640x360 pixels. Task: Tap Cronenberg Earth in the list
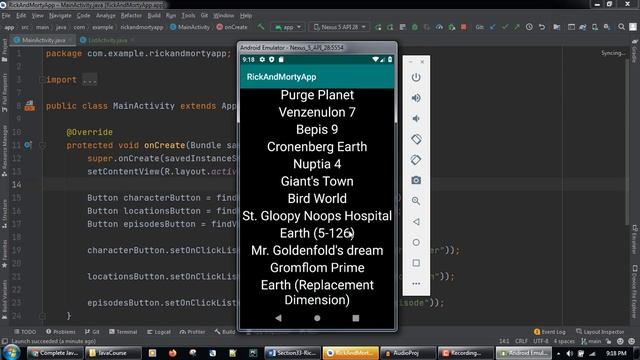(x=317, y=147)
